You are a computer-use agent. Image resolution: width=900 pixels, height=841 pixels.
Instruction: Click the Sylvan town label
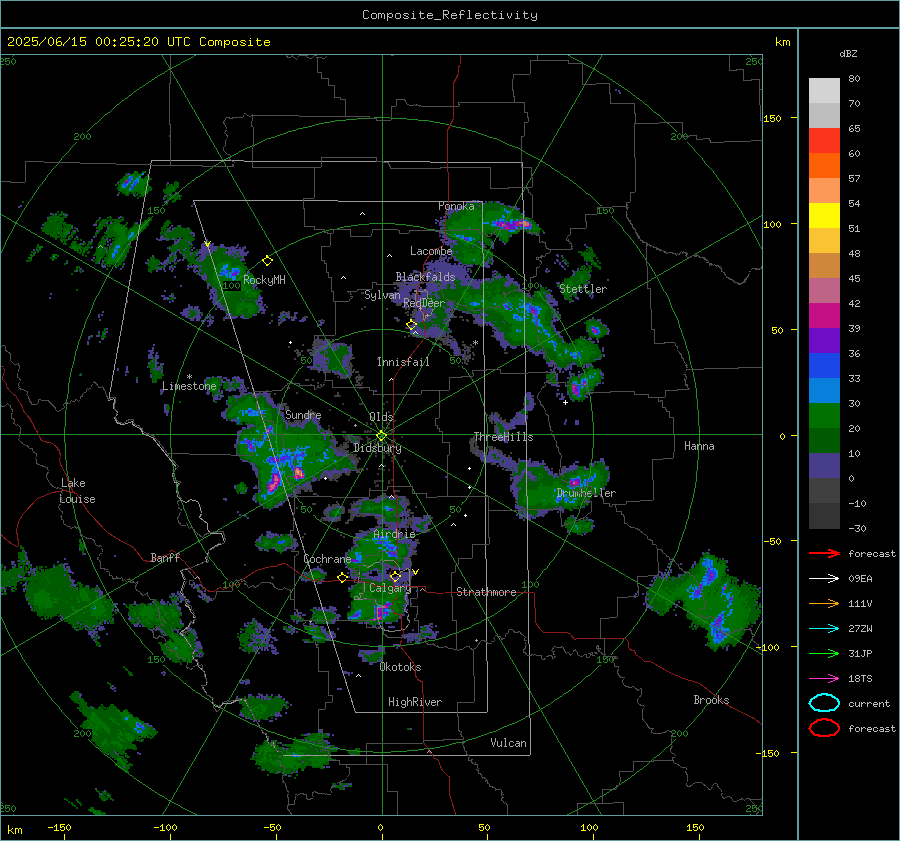382,295
